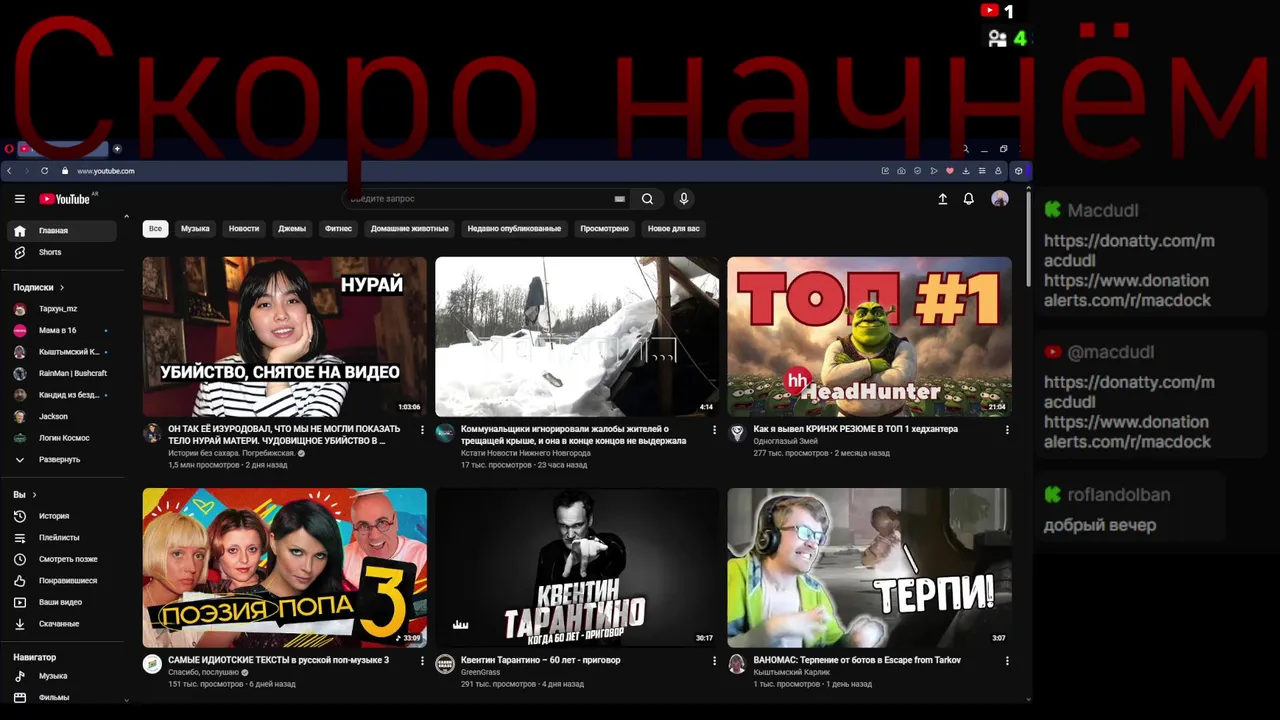The image size is (1280, 720).
Task: Open Понравившиеся in sidebar
Action: click(62, 581)
